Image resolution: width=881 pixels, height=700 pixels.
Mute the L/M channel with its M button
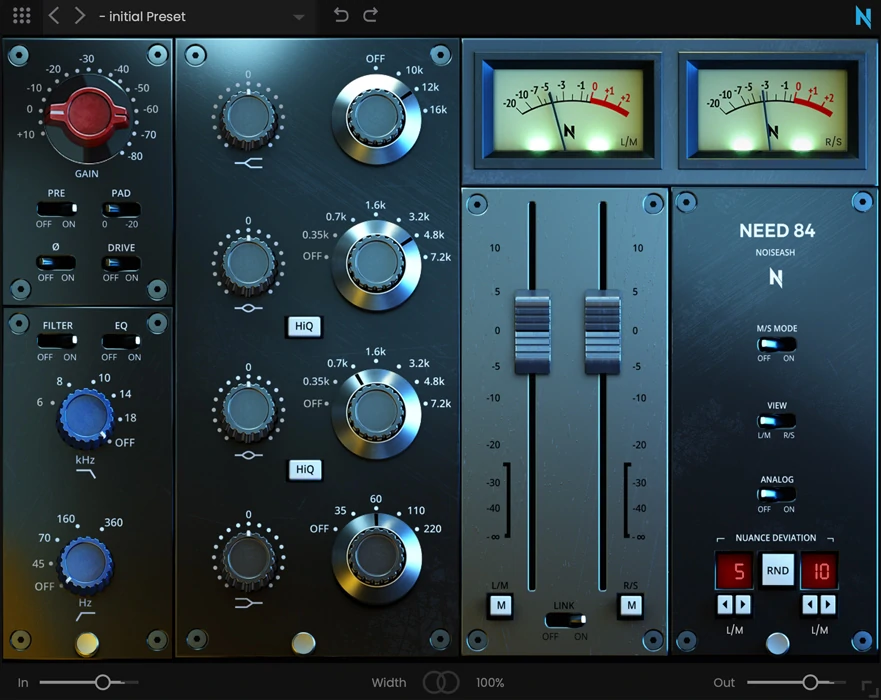tap(500, 605)
